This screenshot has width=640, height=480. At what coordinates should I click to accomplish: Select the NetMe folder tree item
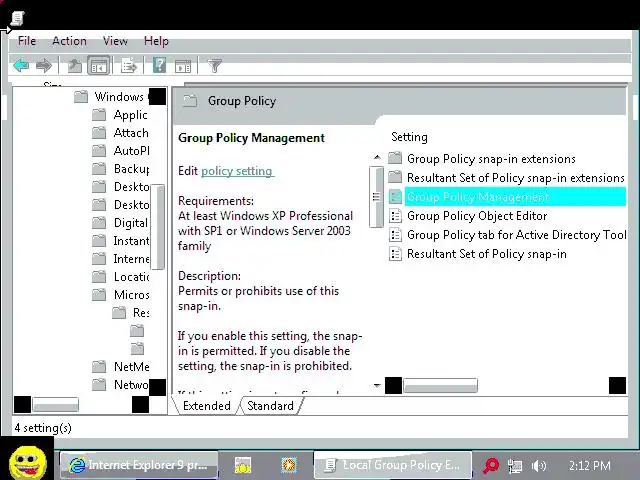pos(121,367)
